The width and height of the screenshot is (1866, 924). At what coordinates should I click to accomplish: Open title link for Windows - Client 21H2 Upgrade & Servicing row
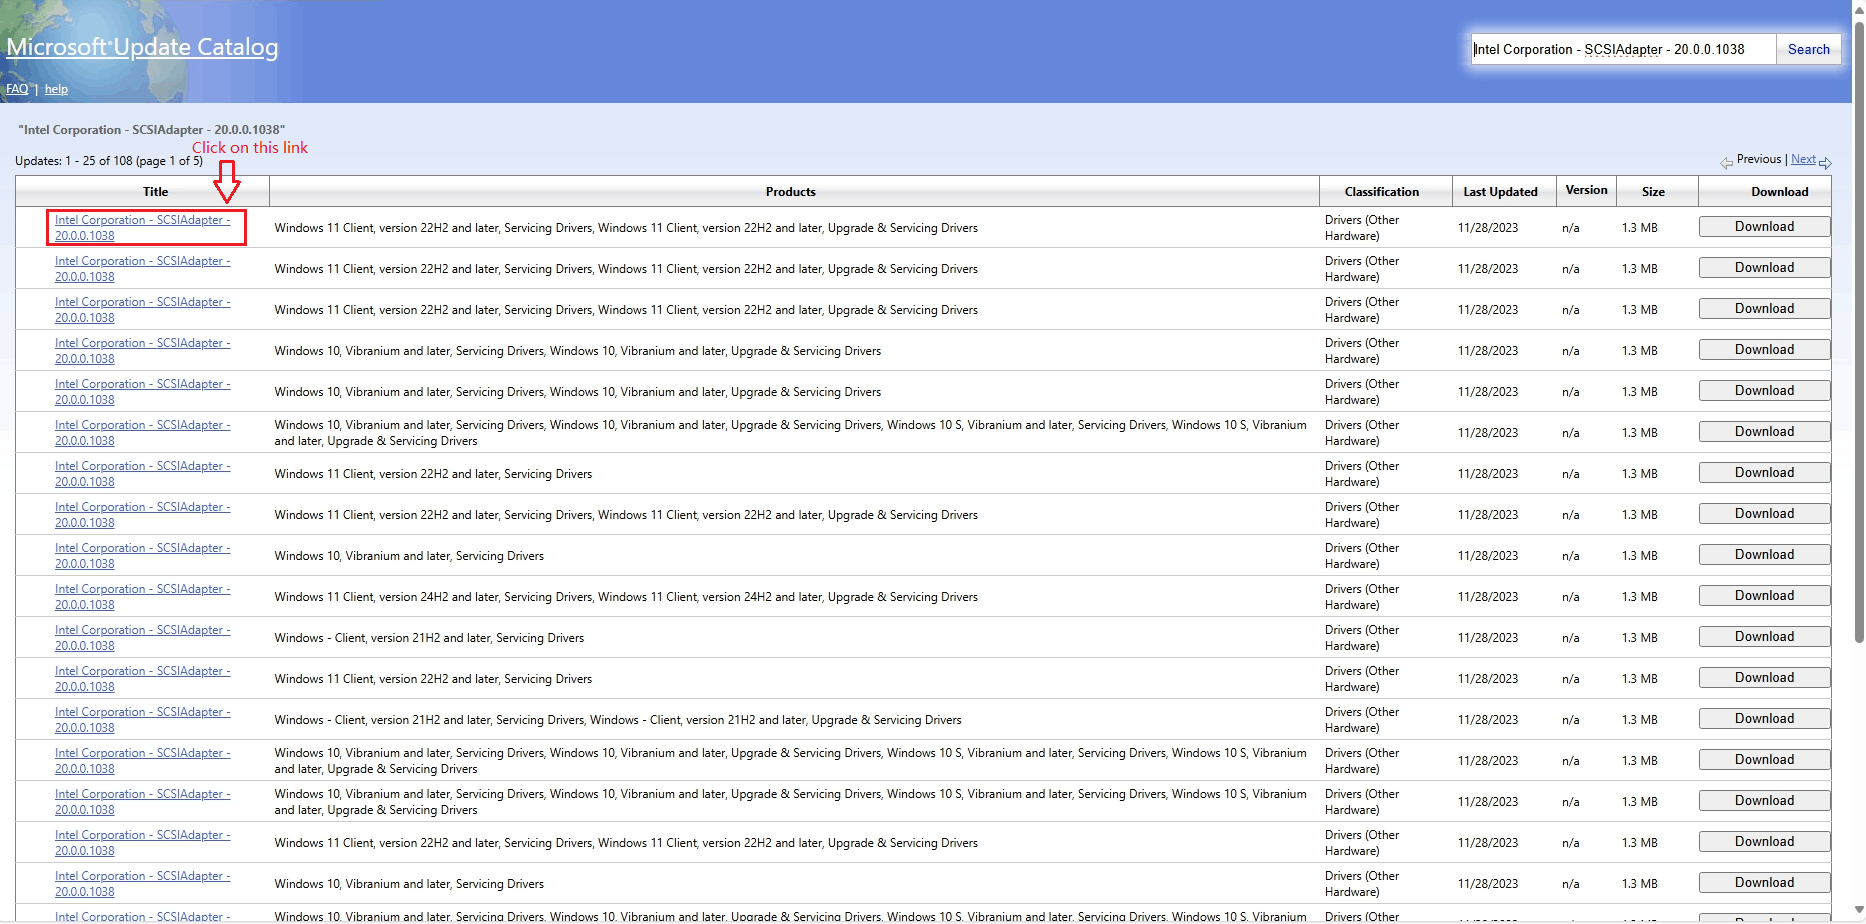click(x=142, y=720)
